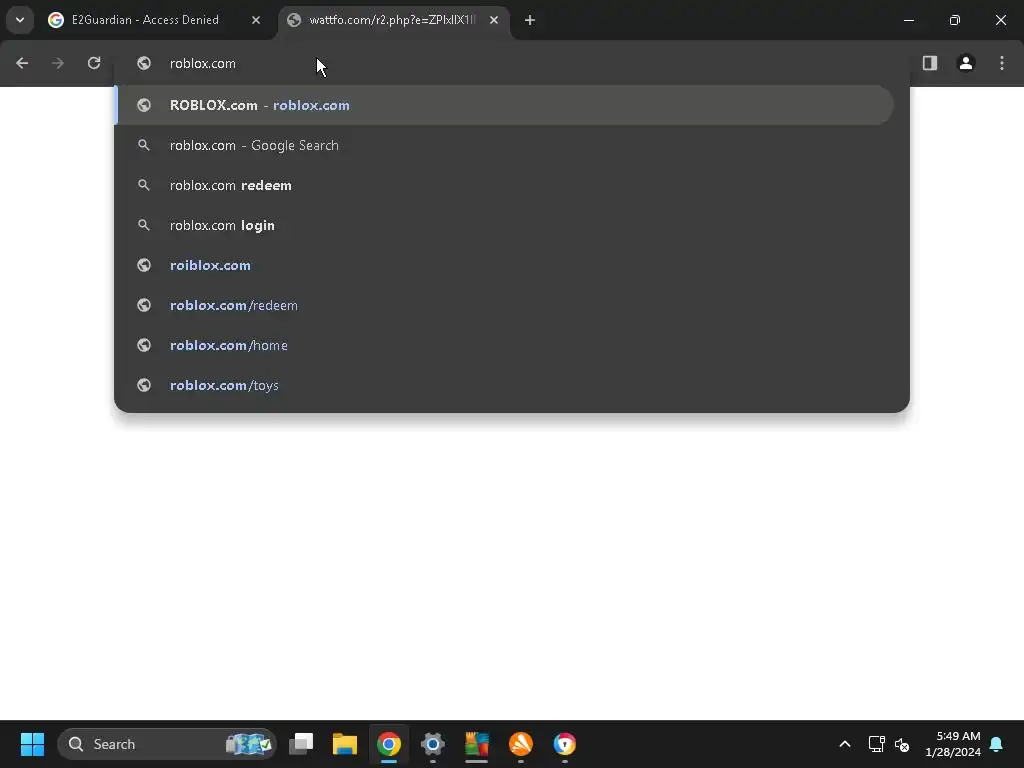Image resolution: width=1024 pixels, height=768 pixels.
Task: Open a new tab with plus button
Action: coord(530,20)
